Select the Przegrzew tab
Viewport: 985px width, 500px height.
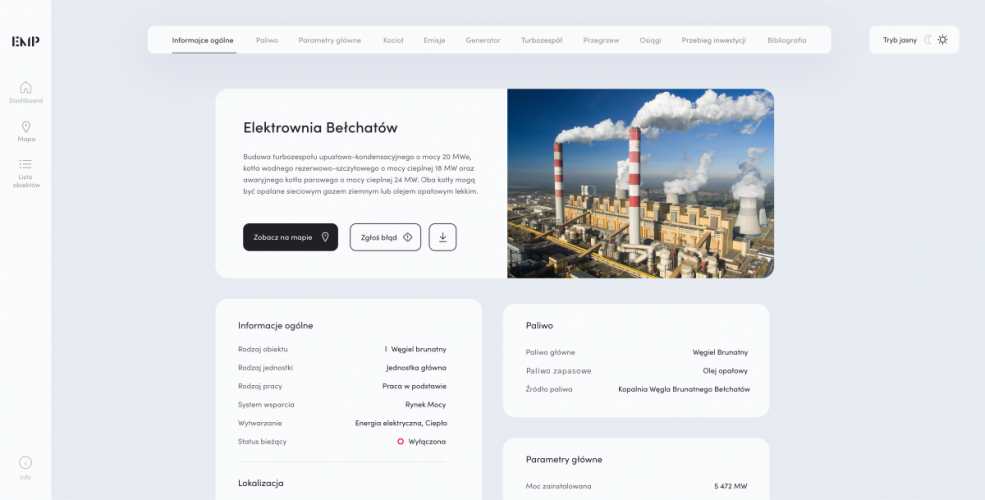click(601, 40)
